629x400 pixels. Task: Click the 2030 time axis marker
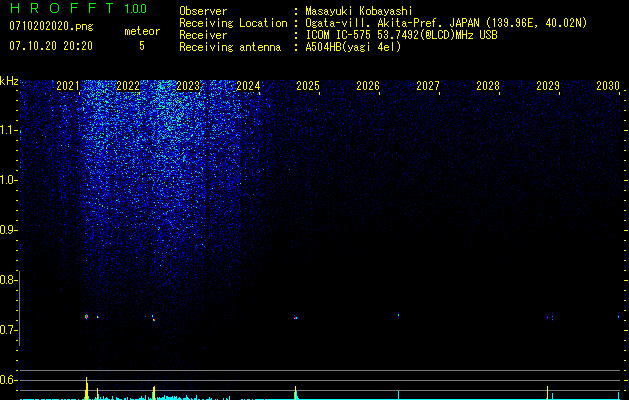(x=608, y=86)
